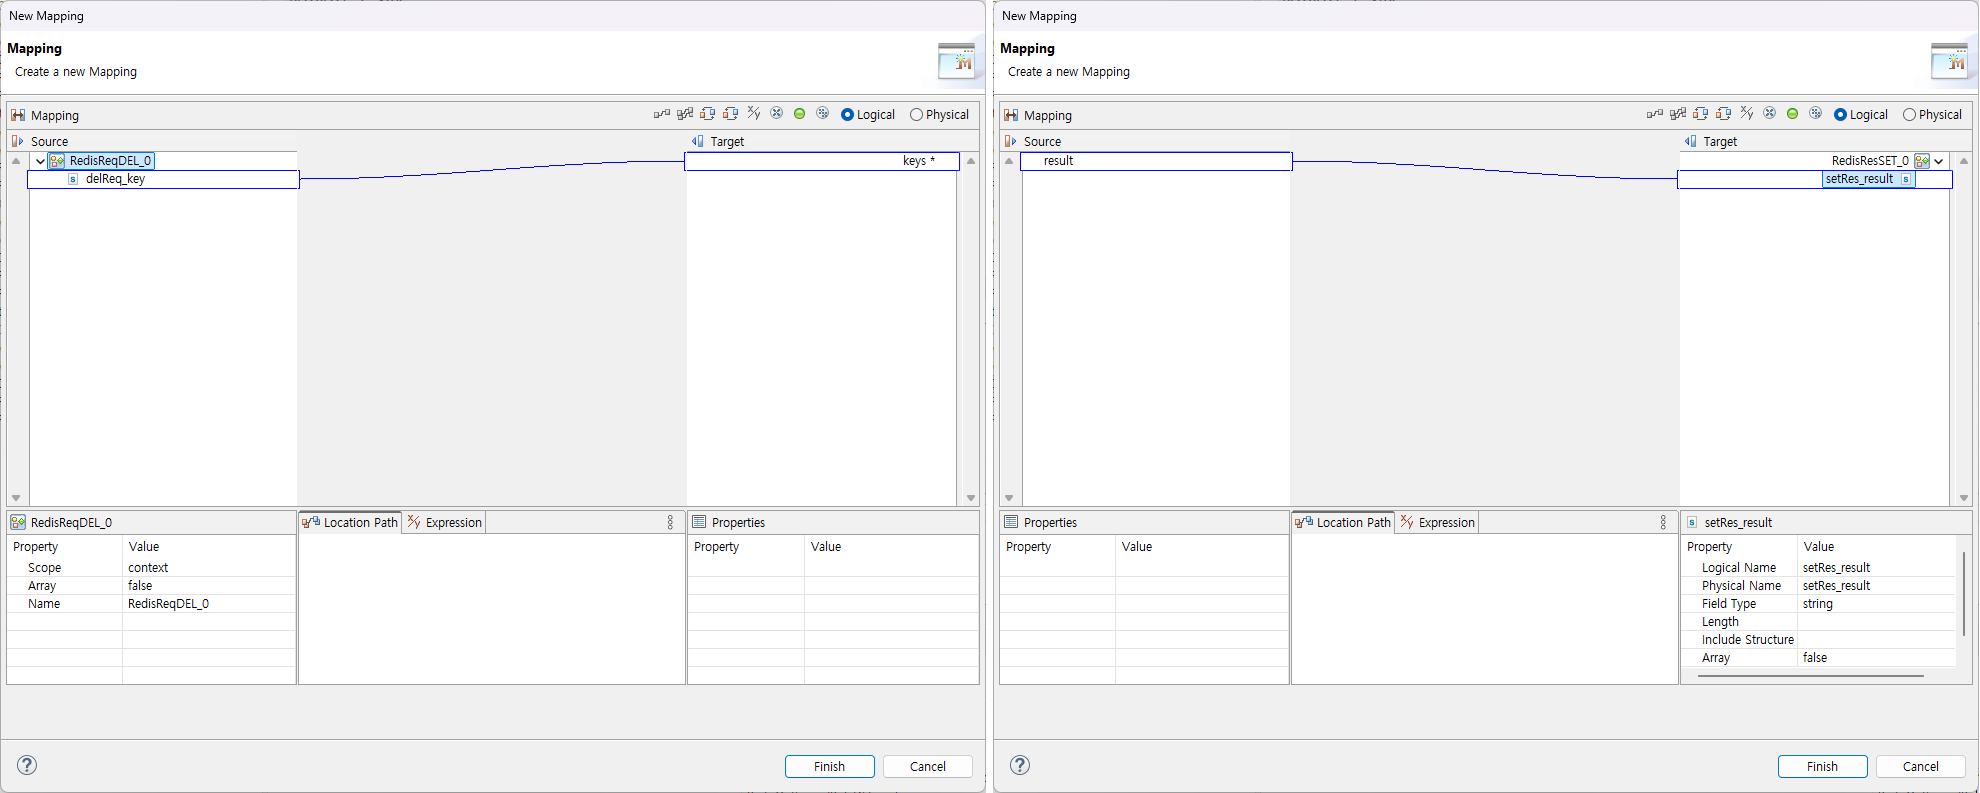Click the string type icon beside setRes_result field
This screenshot has height=793, width=1980.
1906,179
